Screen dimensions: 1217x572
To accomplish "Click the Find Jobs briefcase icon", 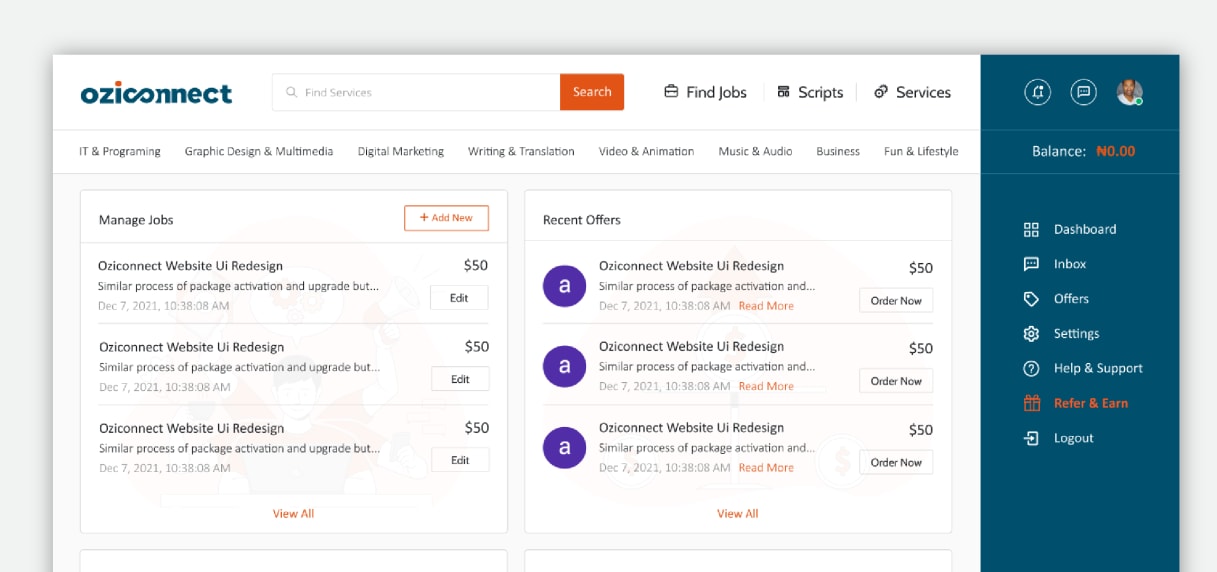I will point(671,91).
